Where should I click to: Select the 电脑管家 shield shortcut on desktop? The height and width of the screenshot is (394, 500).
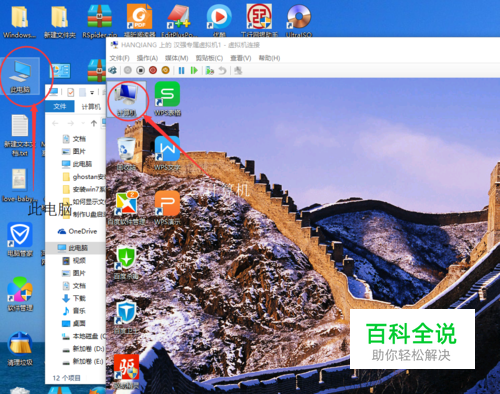click(20, 240)
